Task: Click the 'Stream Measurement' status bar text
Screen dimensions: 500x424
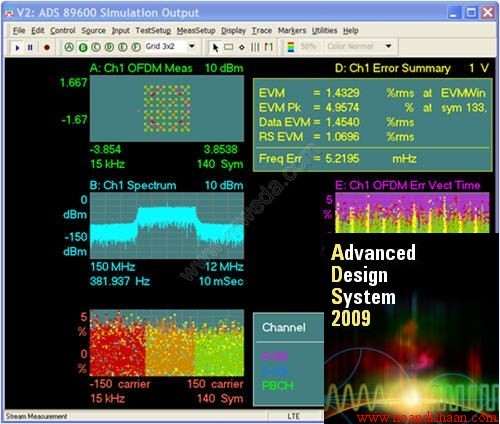Action: (x=37, y=416)
